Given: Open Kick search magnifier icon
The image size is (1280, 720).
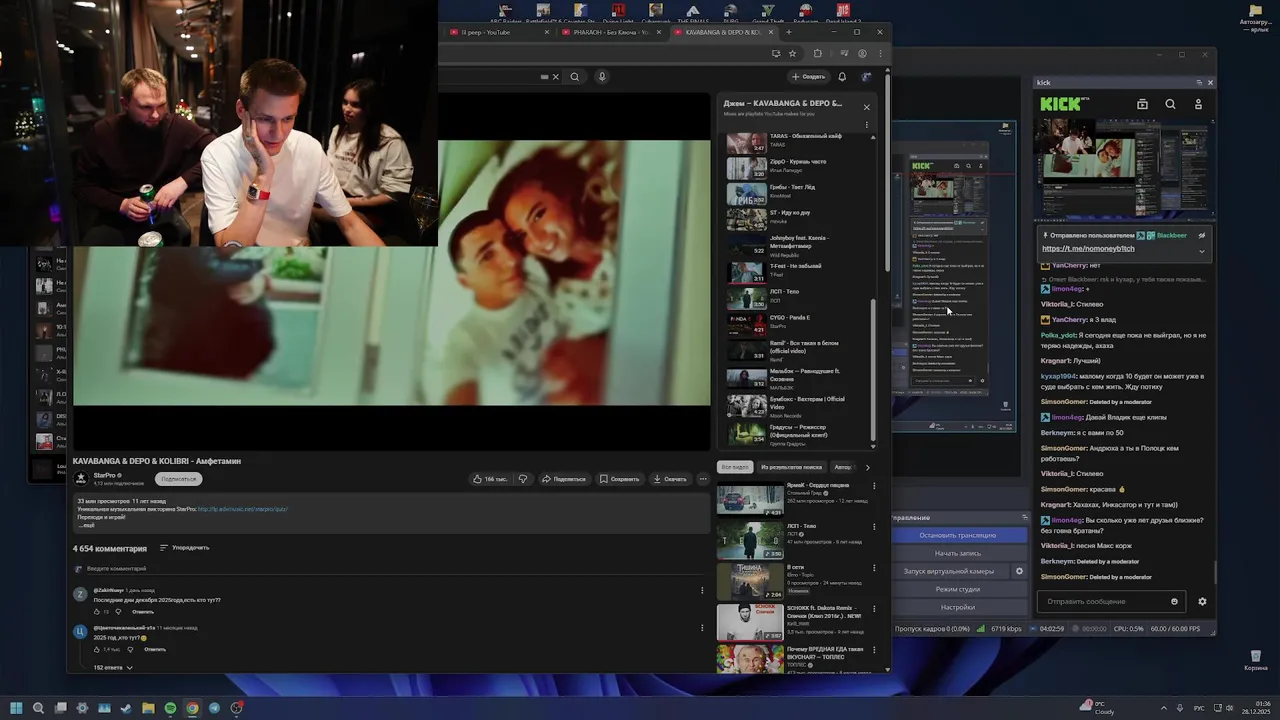Looking at the screenshot, I should click(x=1170, y=104).
